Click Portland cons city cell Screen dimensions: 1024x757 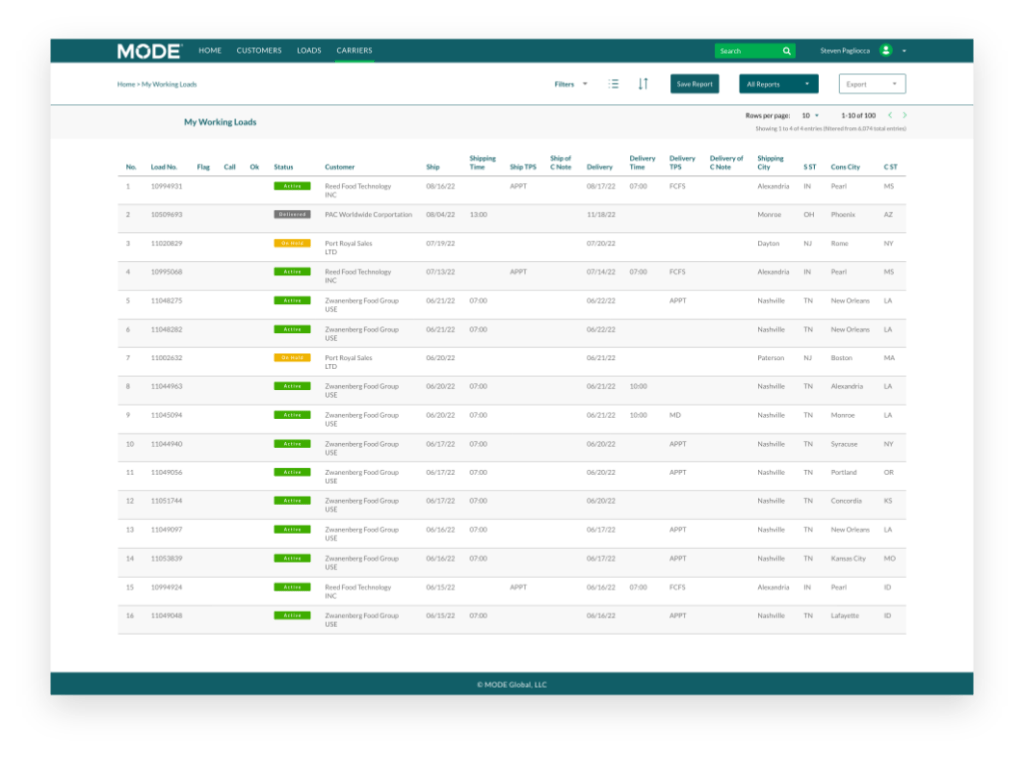click(844, 472)
